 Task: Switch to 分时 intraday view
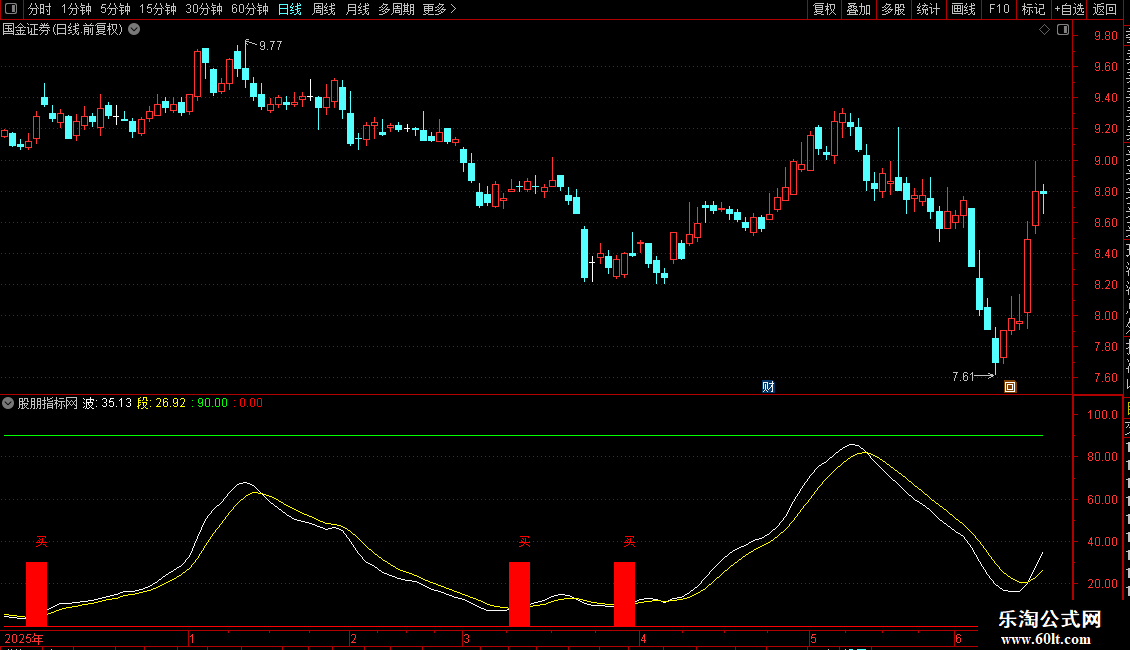click(x=40, y=9)
